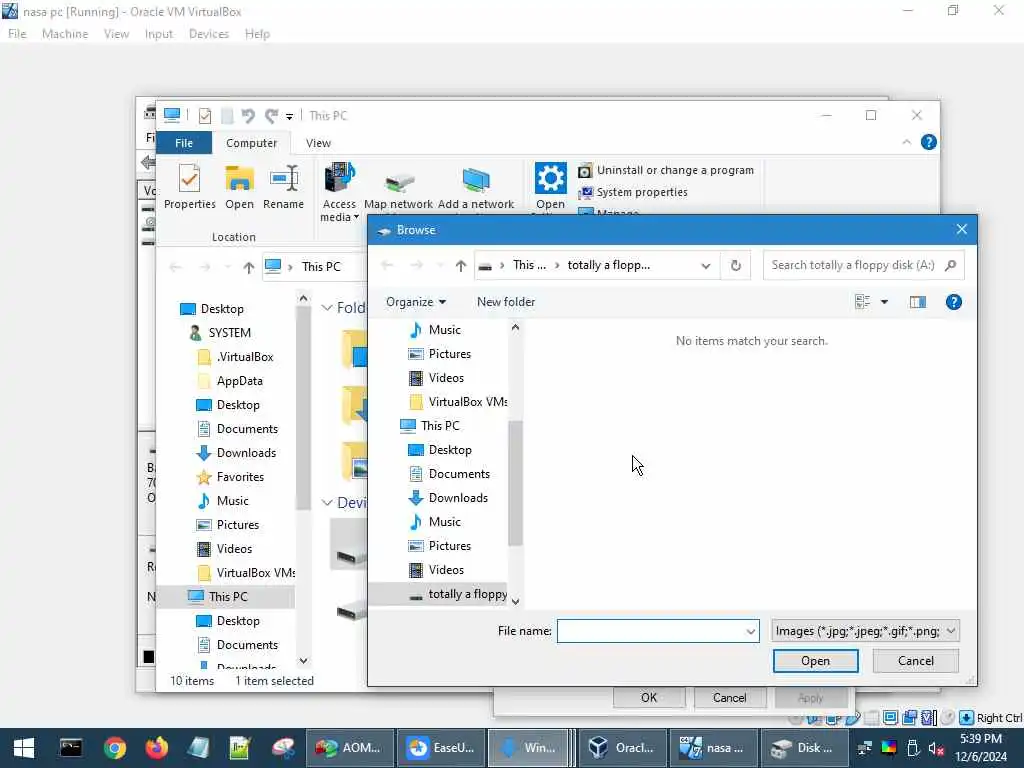Viewport: 1024px width, 768px height.
Task: Click the muted volume icon in the system tray
Action: pos(935,748)
